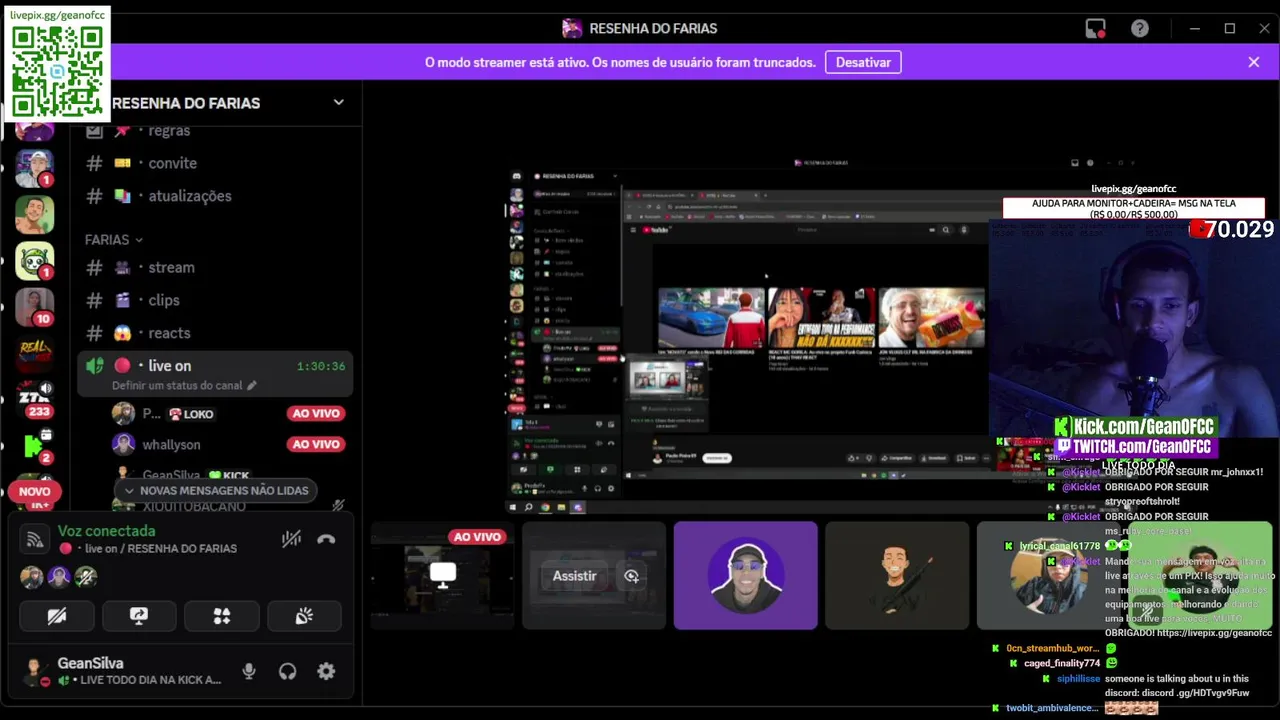Click the Voz conectada status text
The image size is (1280, 720).
[x=106, y=531]
